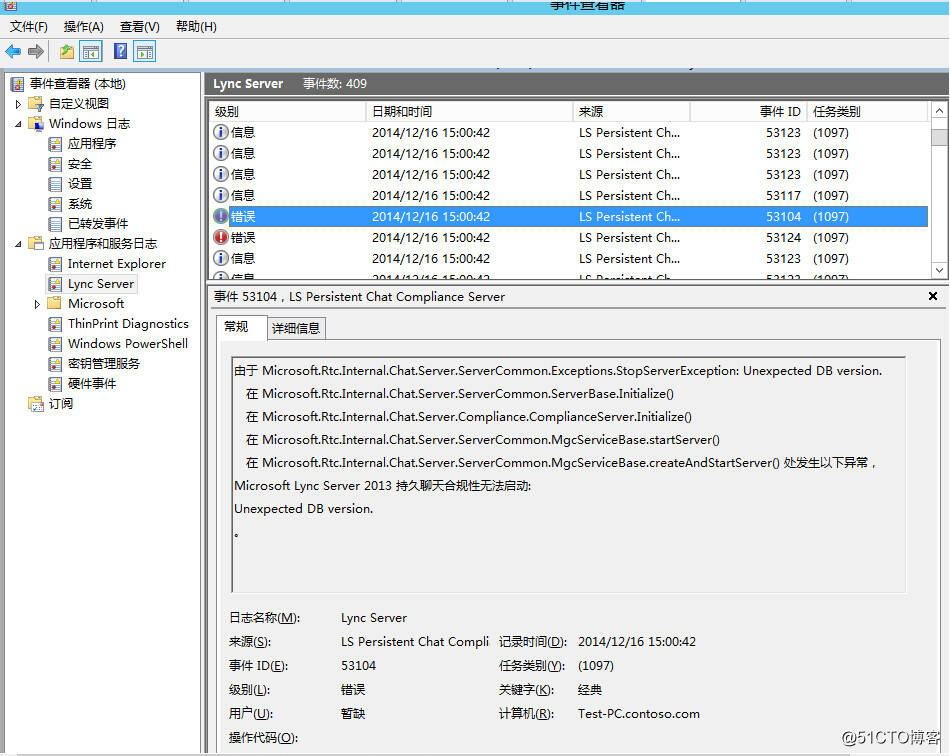Click the Internet Explorer log icon

(x=55, y=264)
